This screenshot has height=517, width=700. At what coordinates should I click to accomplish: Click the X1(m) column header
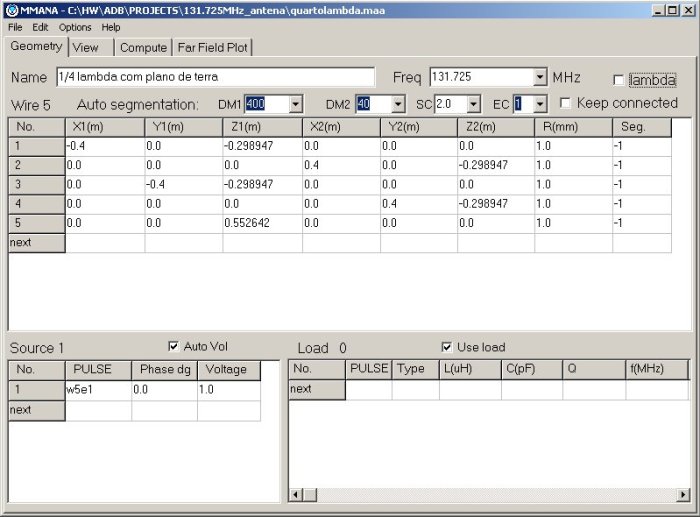105,127
